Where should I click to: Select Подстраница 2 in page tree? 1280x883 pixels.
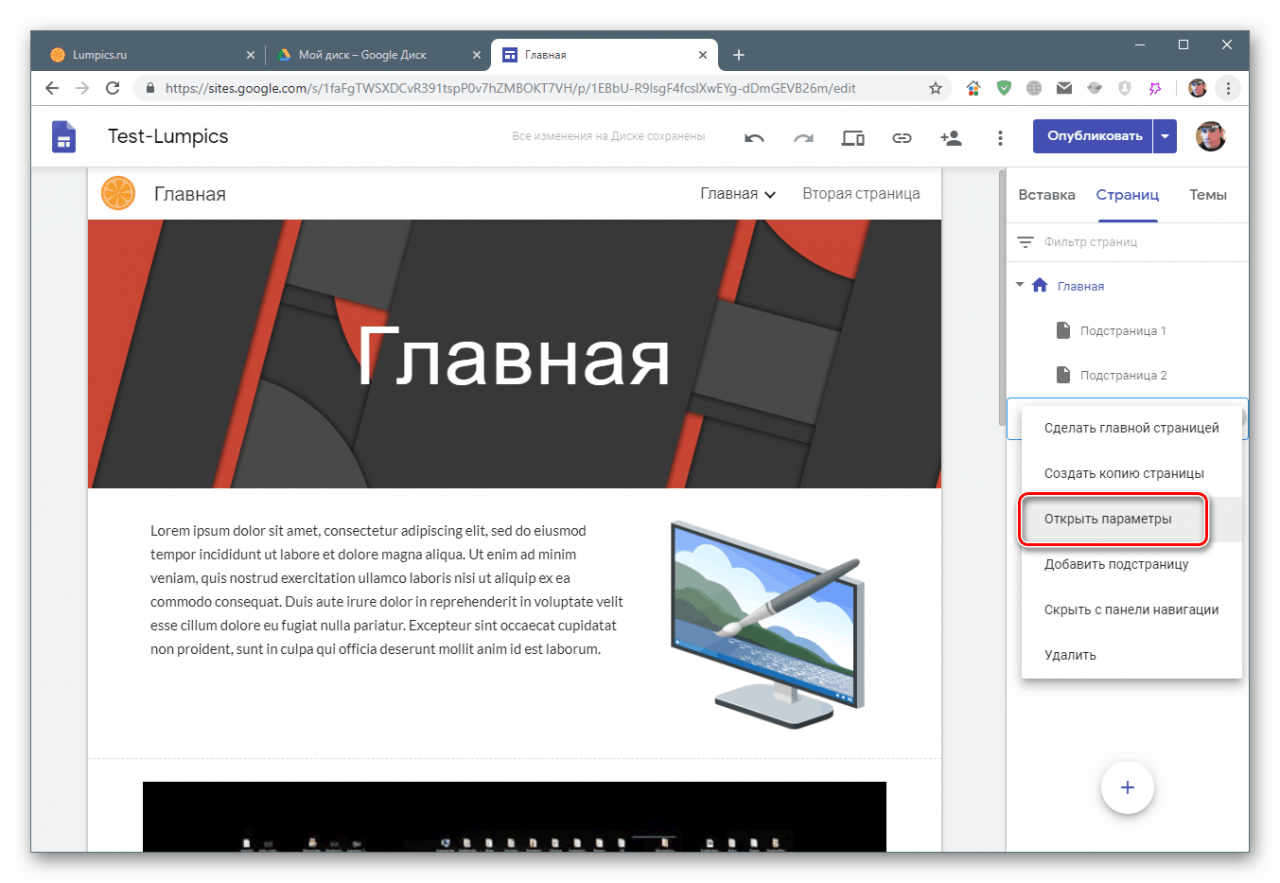click(x=1123, y=375)
